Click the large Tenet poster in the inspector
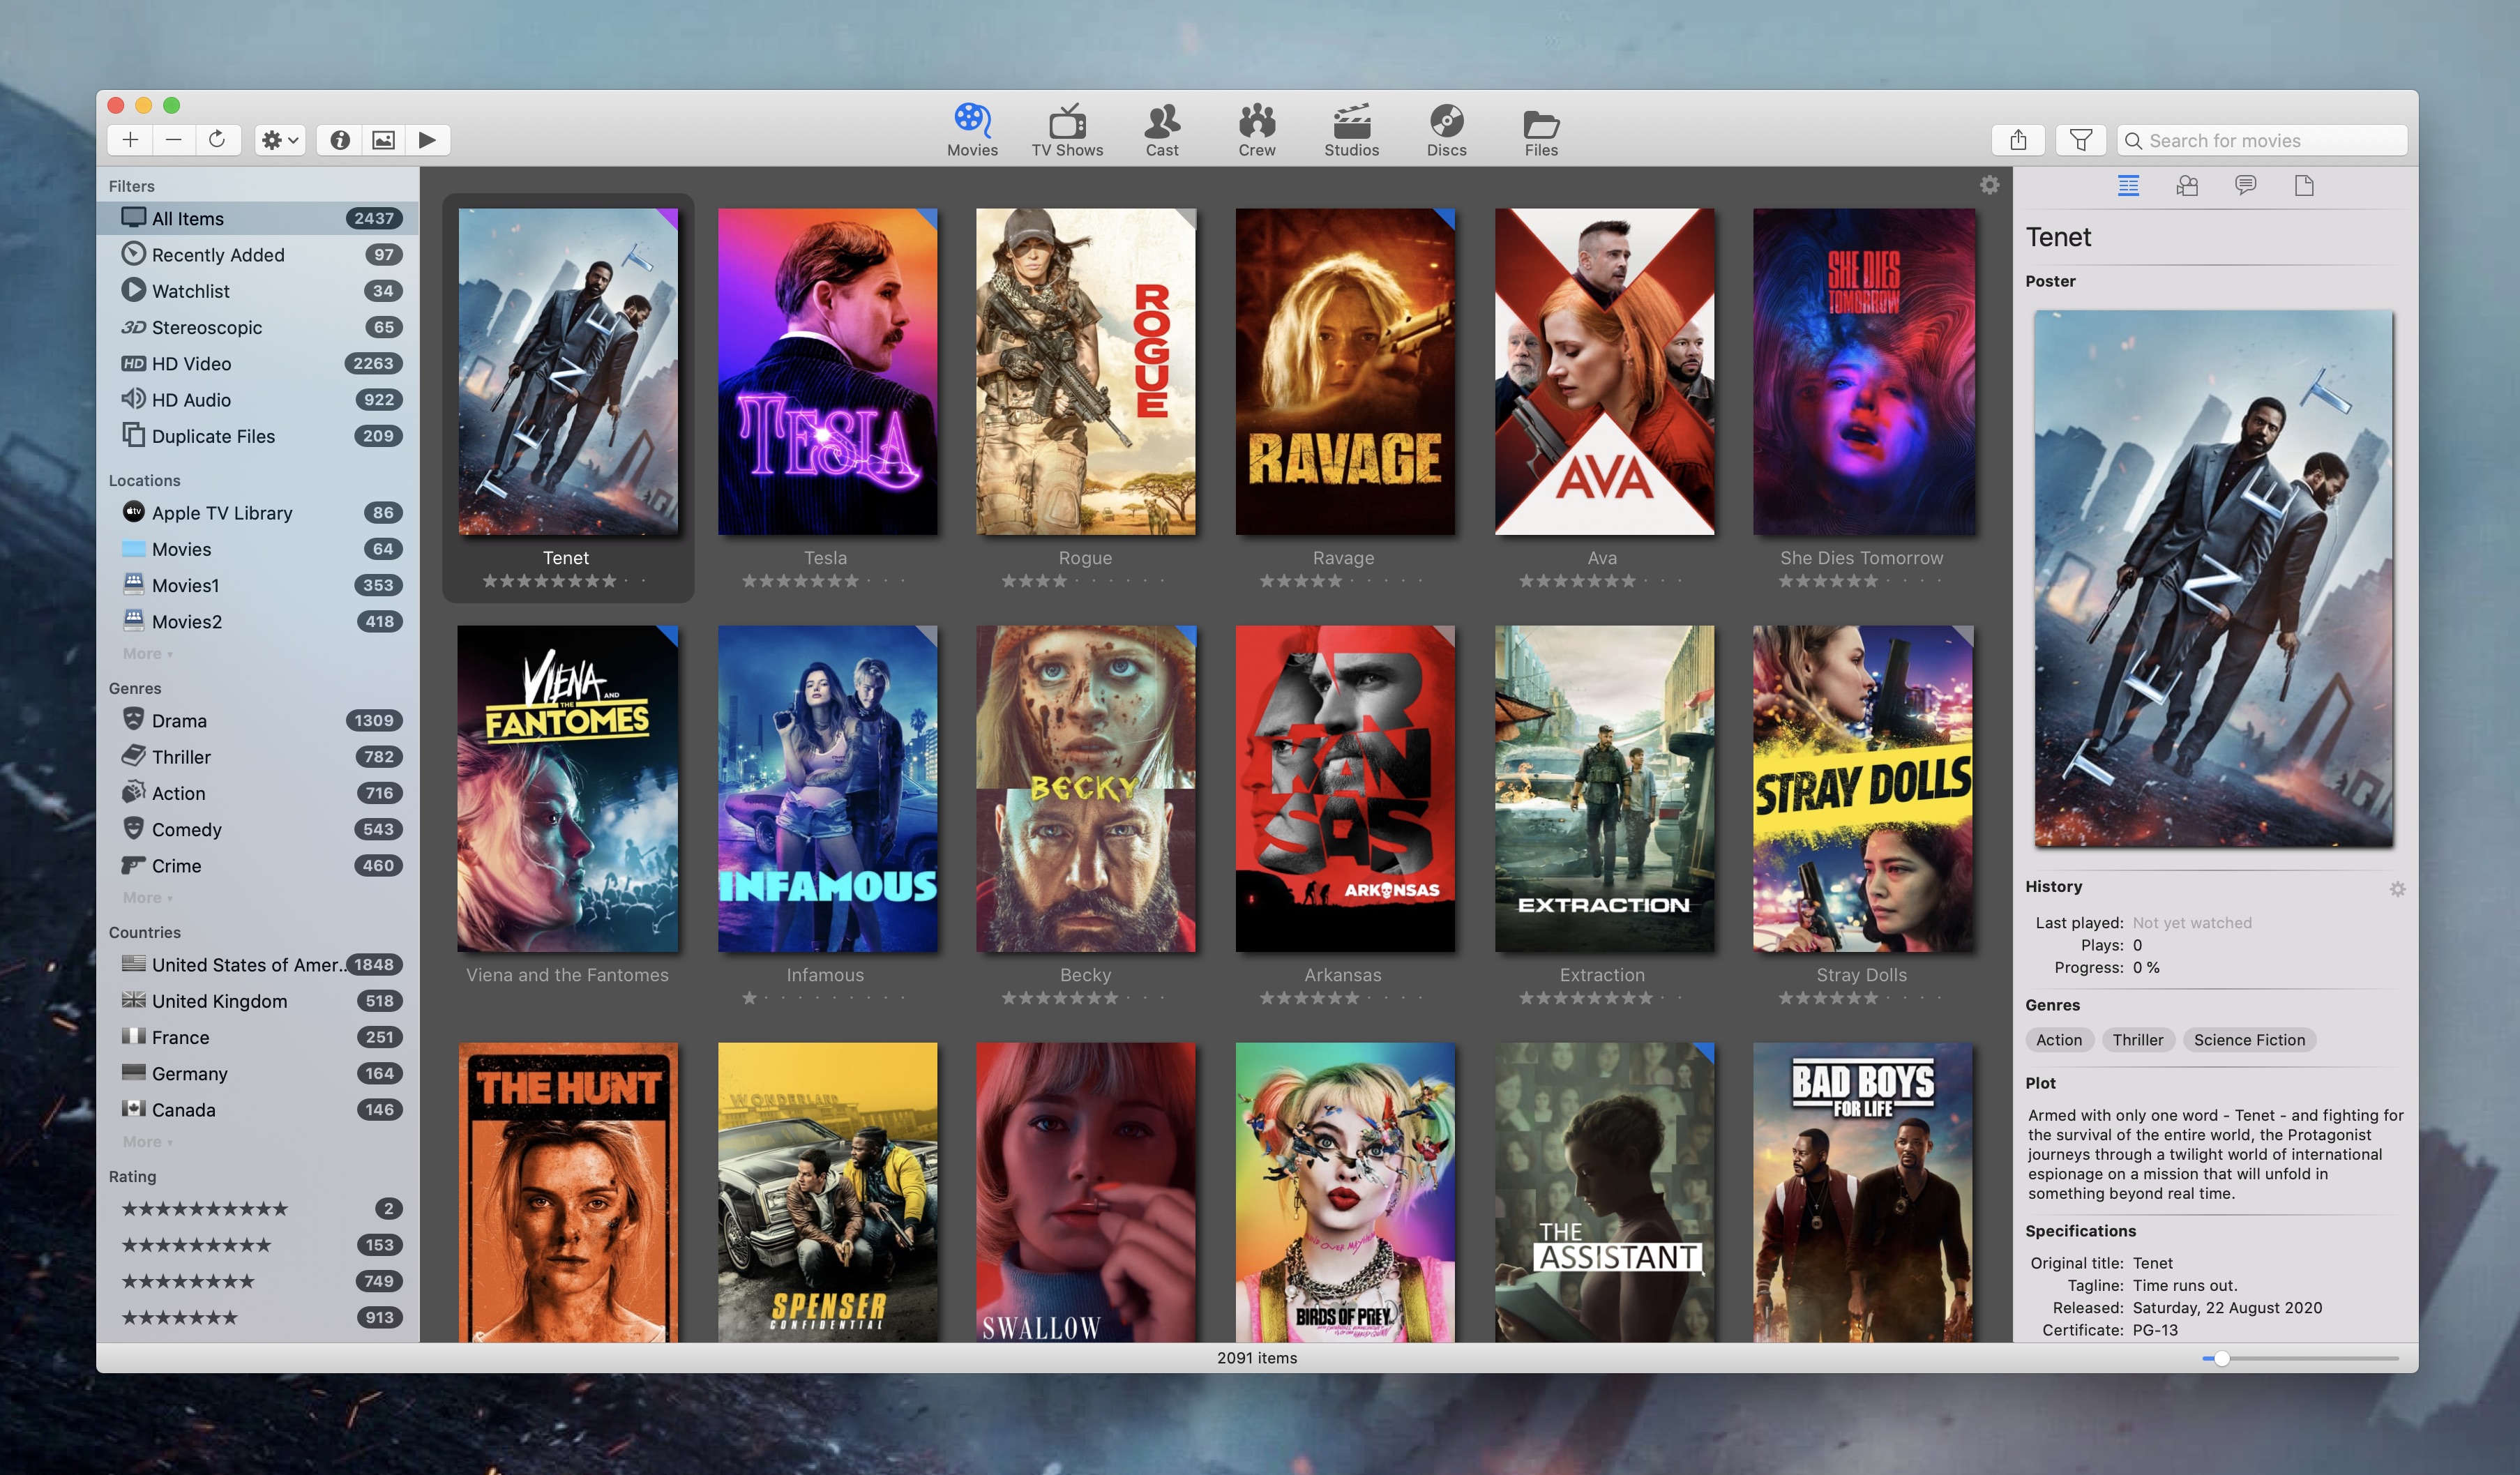 coord(2213,578)
